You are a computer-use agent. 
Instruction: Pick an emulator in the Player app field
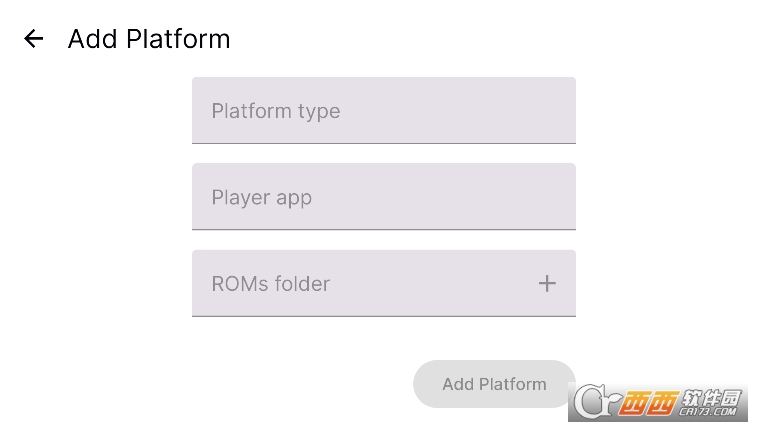[x=384, y=197]
